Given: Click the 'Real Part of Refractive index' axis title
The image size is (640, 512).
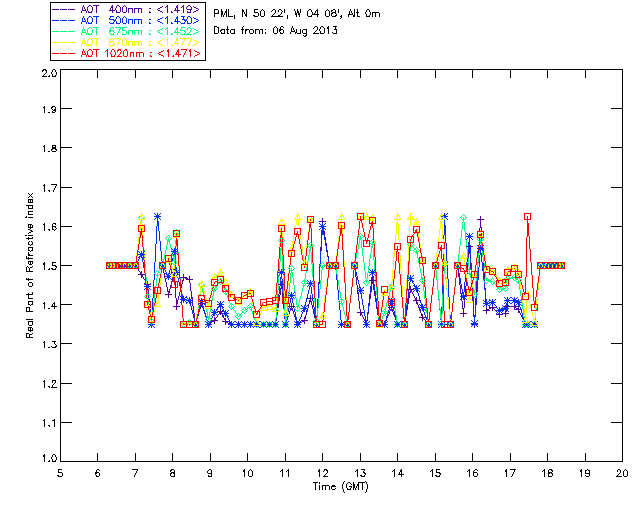Looking at the screenshot, I should [x=29, y=265].
